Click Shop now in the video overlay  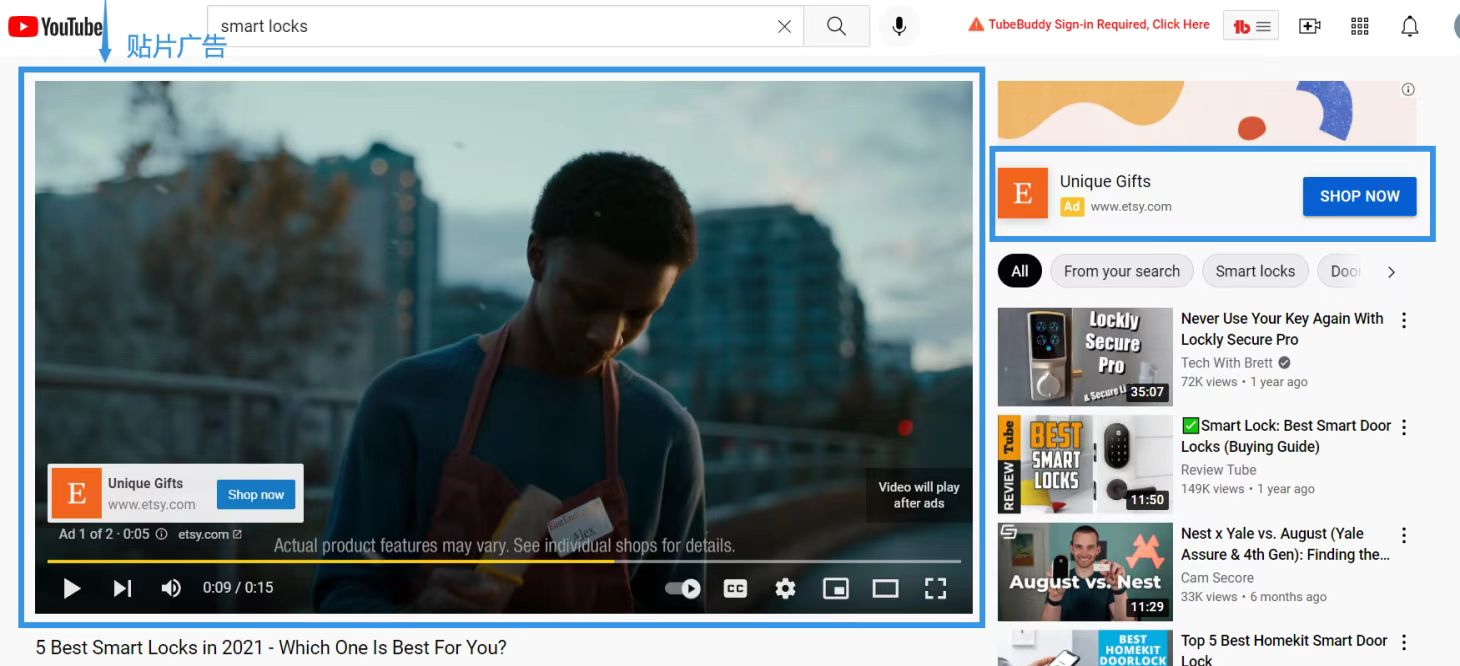(256, 494)
